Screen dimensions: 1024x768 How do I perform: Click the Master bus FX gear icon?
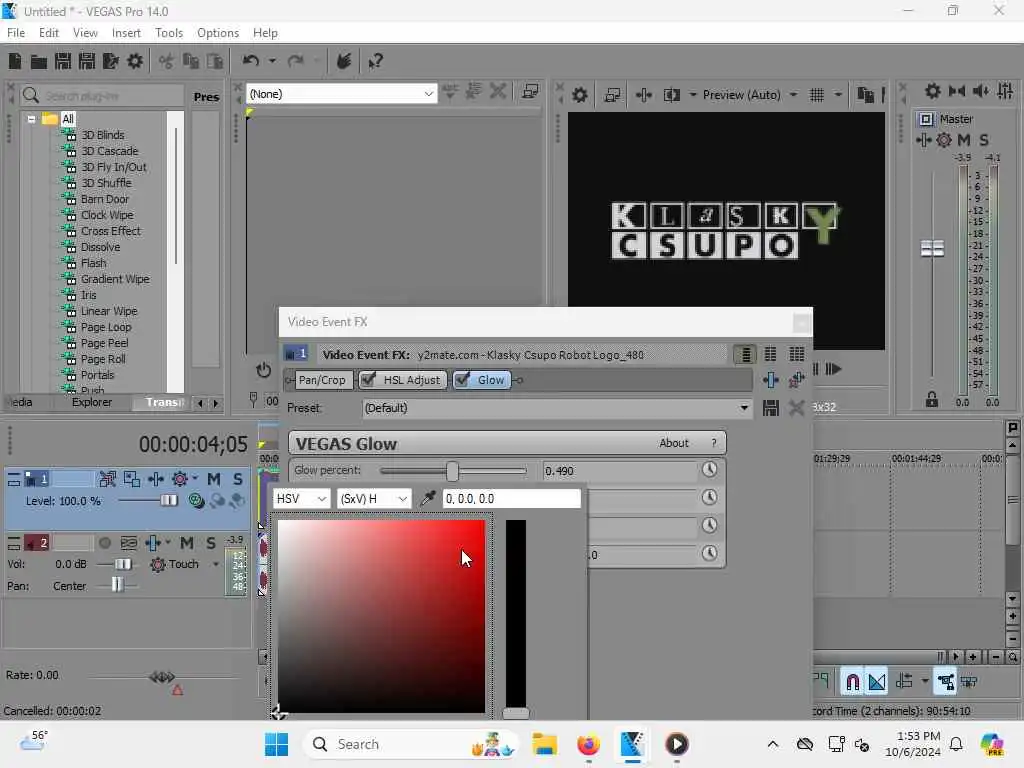944,140
